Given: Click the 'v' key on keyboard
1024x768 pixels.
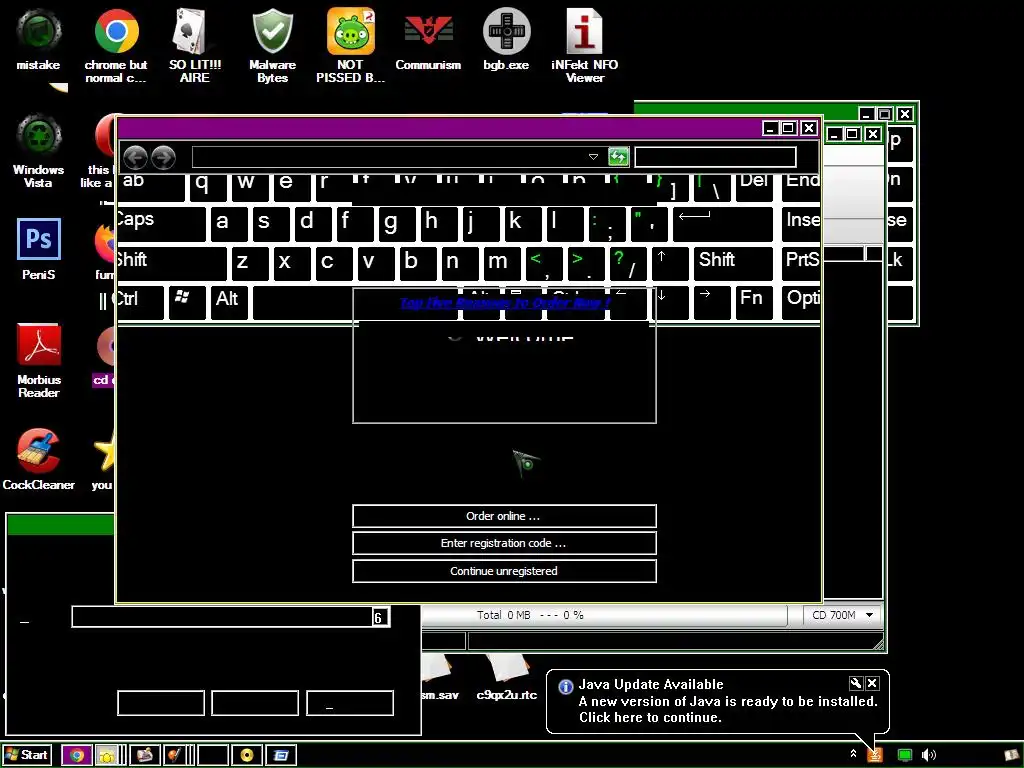Looking at the screenshot, I should pyautogui.click(x=377, y=263).
